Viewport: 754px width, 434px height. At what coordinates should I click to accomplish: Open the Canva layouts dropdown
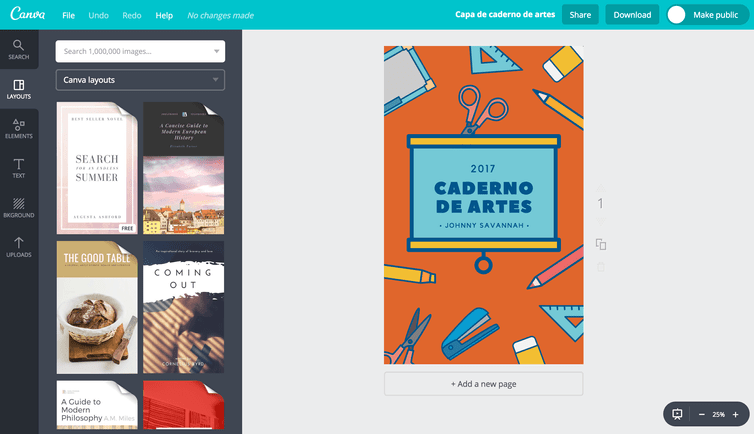pyautogui.click(x=140, y=80)
